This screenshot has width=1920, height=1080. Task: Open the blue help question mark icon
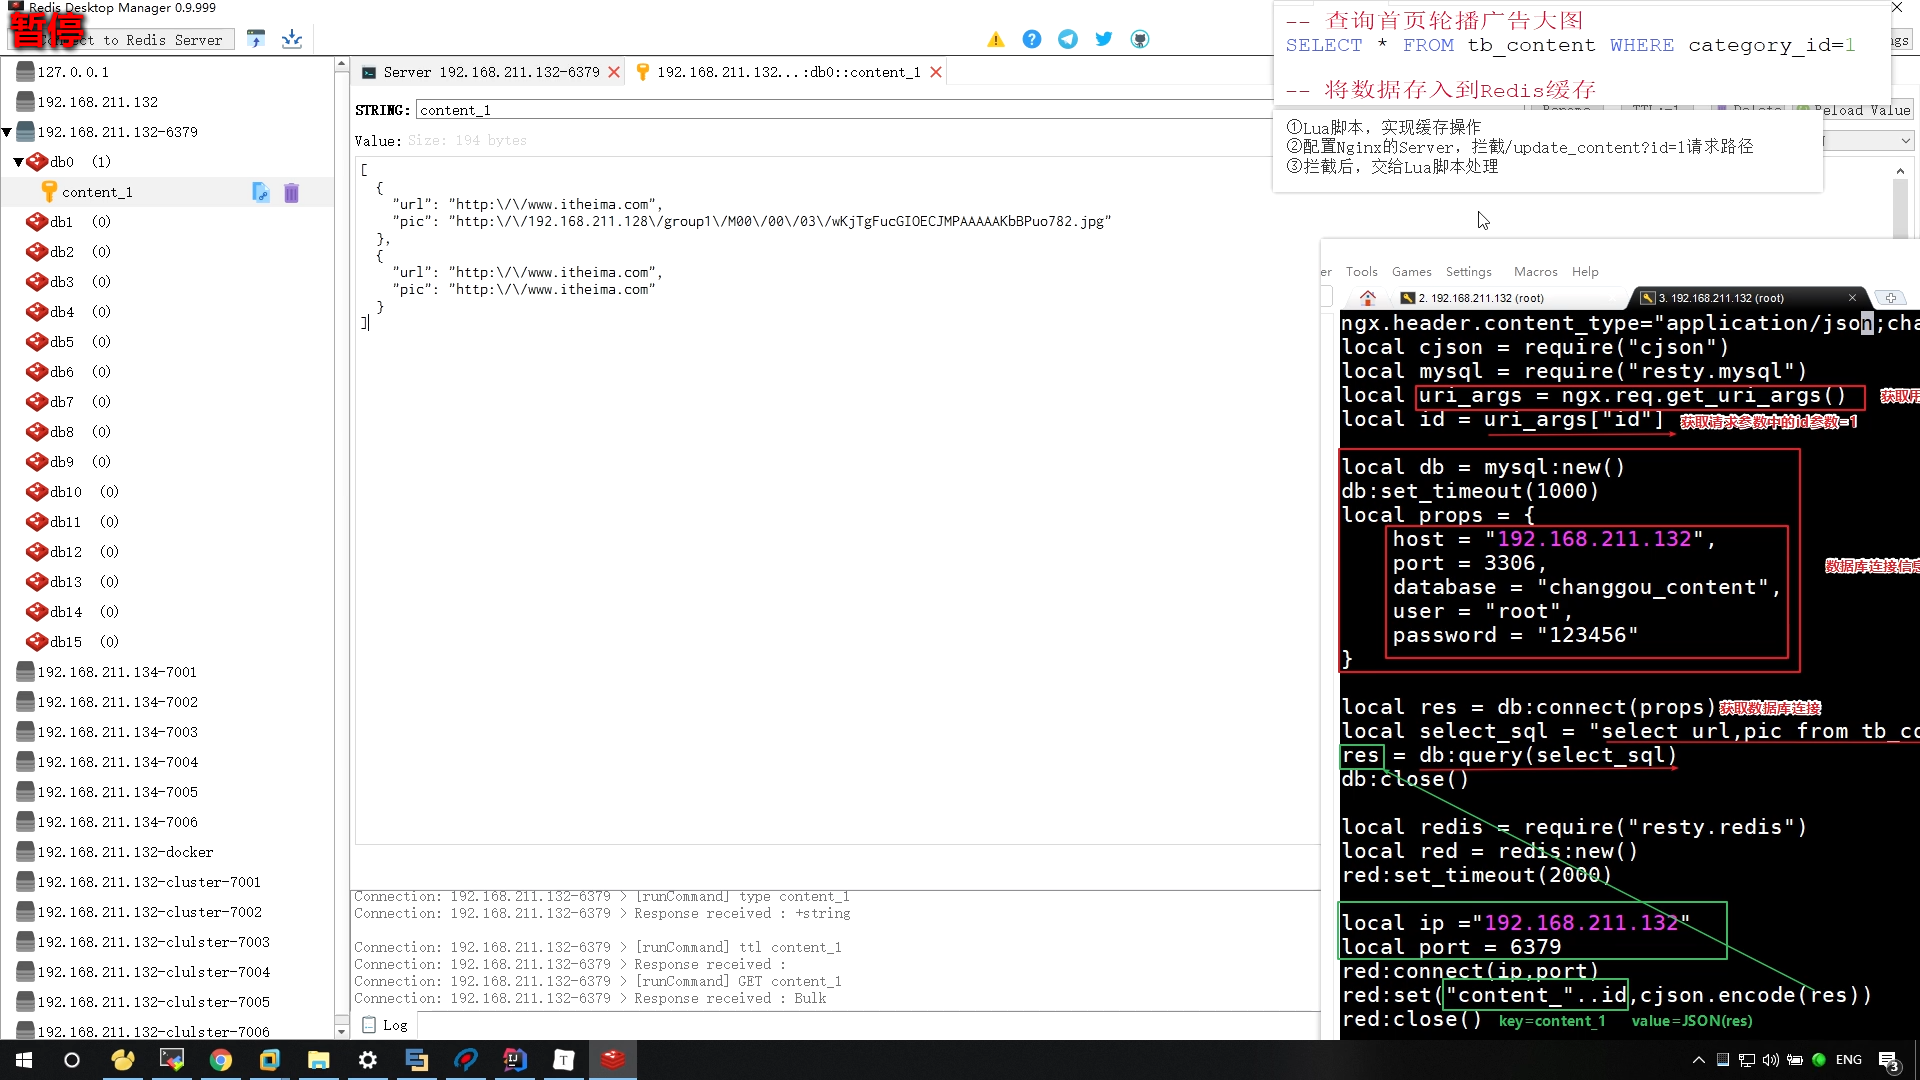click(x=1031, y=39)
